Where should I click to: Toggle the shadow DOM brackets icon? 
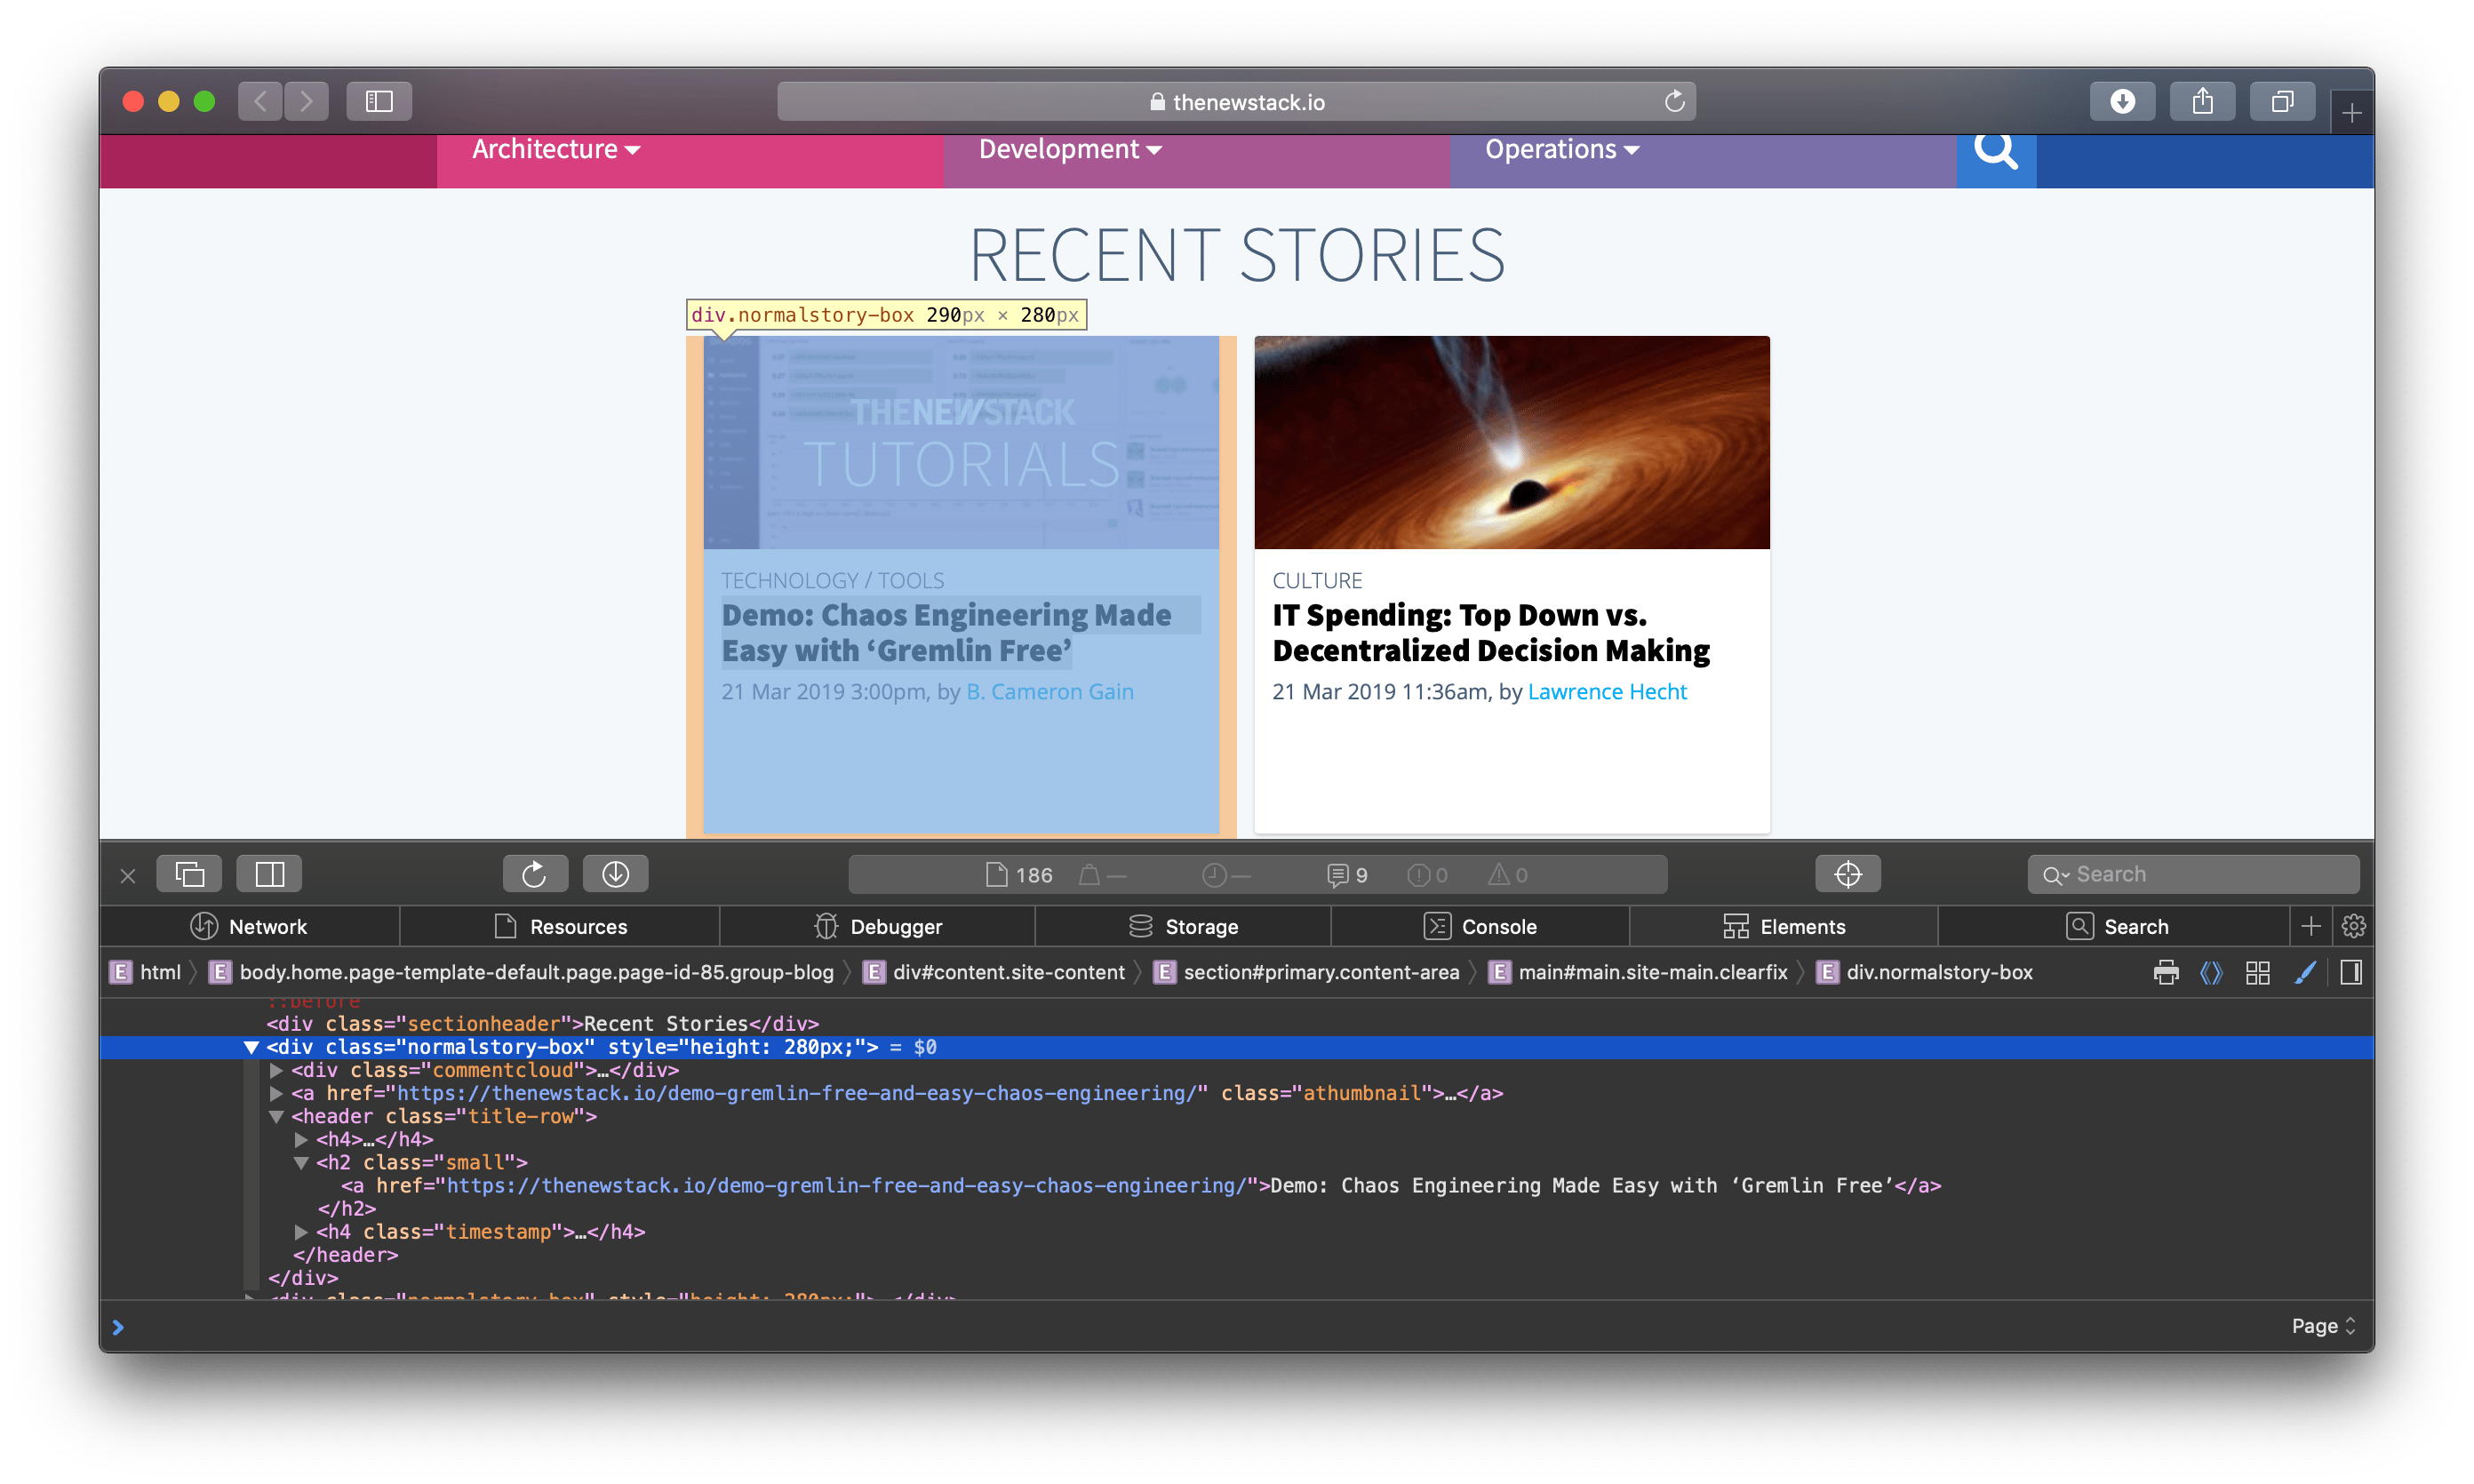point(2211,972)
